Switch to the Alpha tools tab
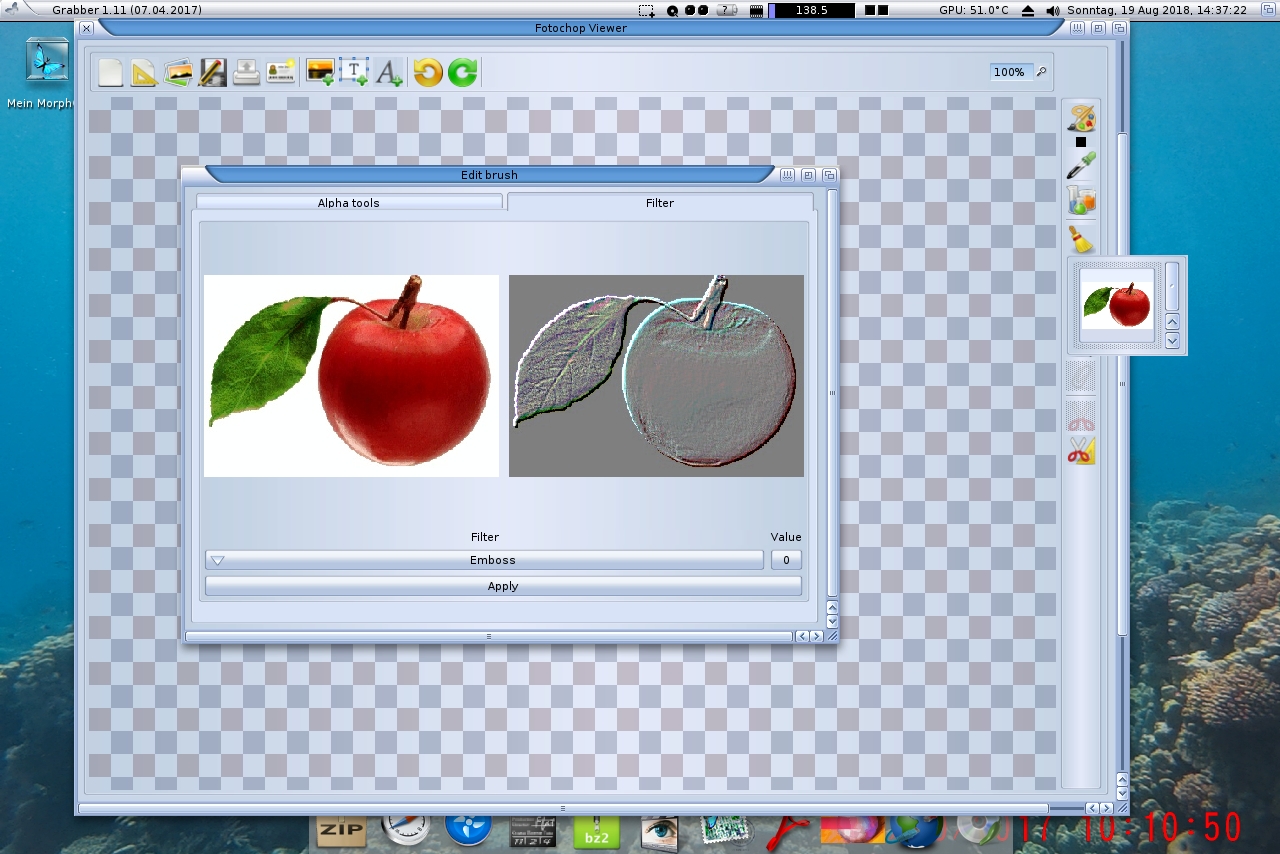The height and width of the screenshot is (854, 1280). point(349,203)
